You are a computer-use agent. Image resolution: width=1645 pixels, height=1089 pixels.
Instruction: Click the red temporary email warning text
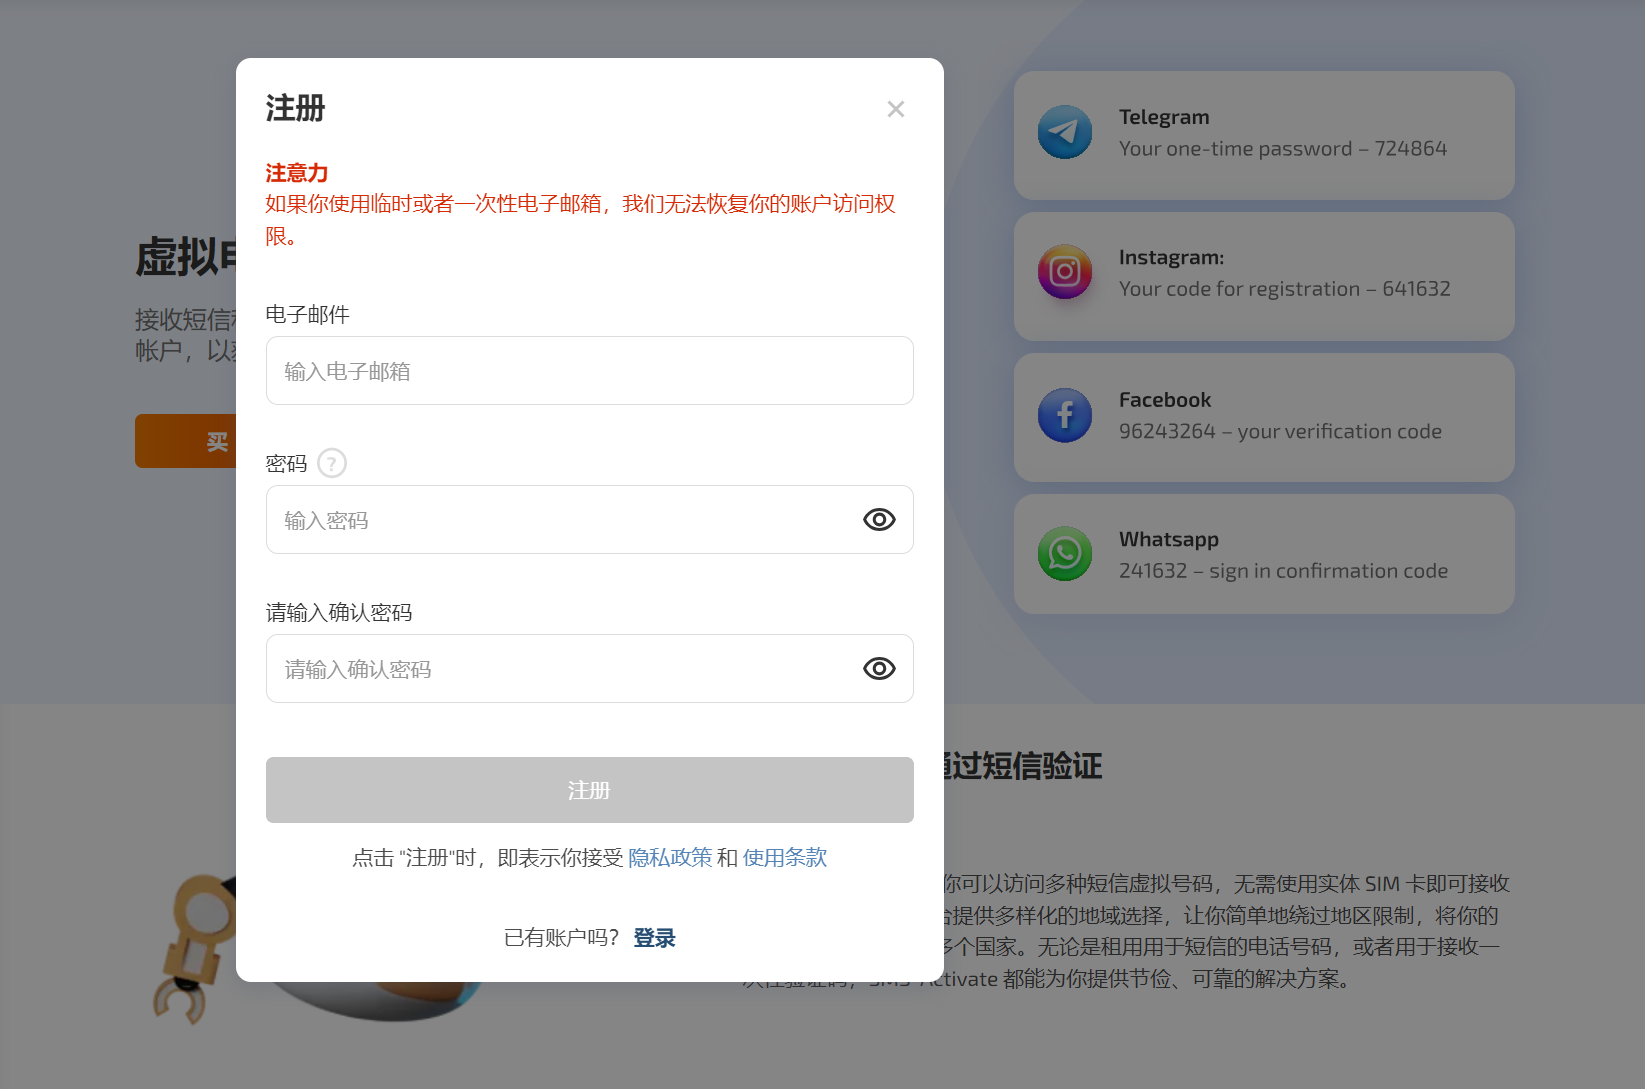point(580,220)
